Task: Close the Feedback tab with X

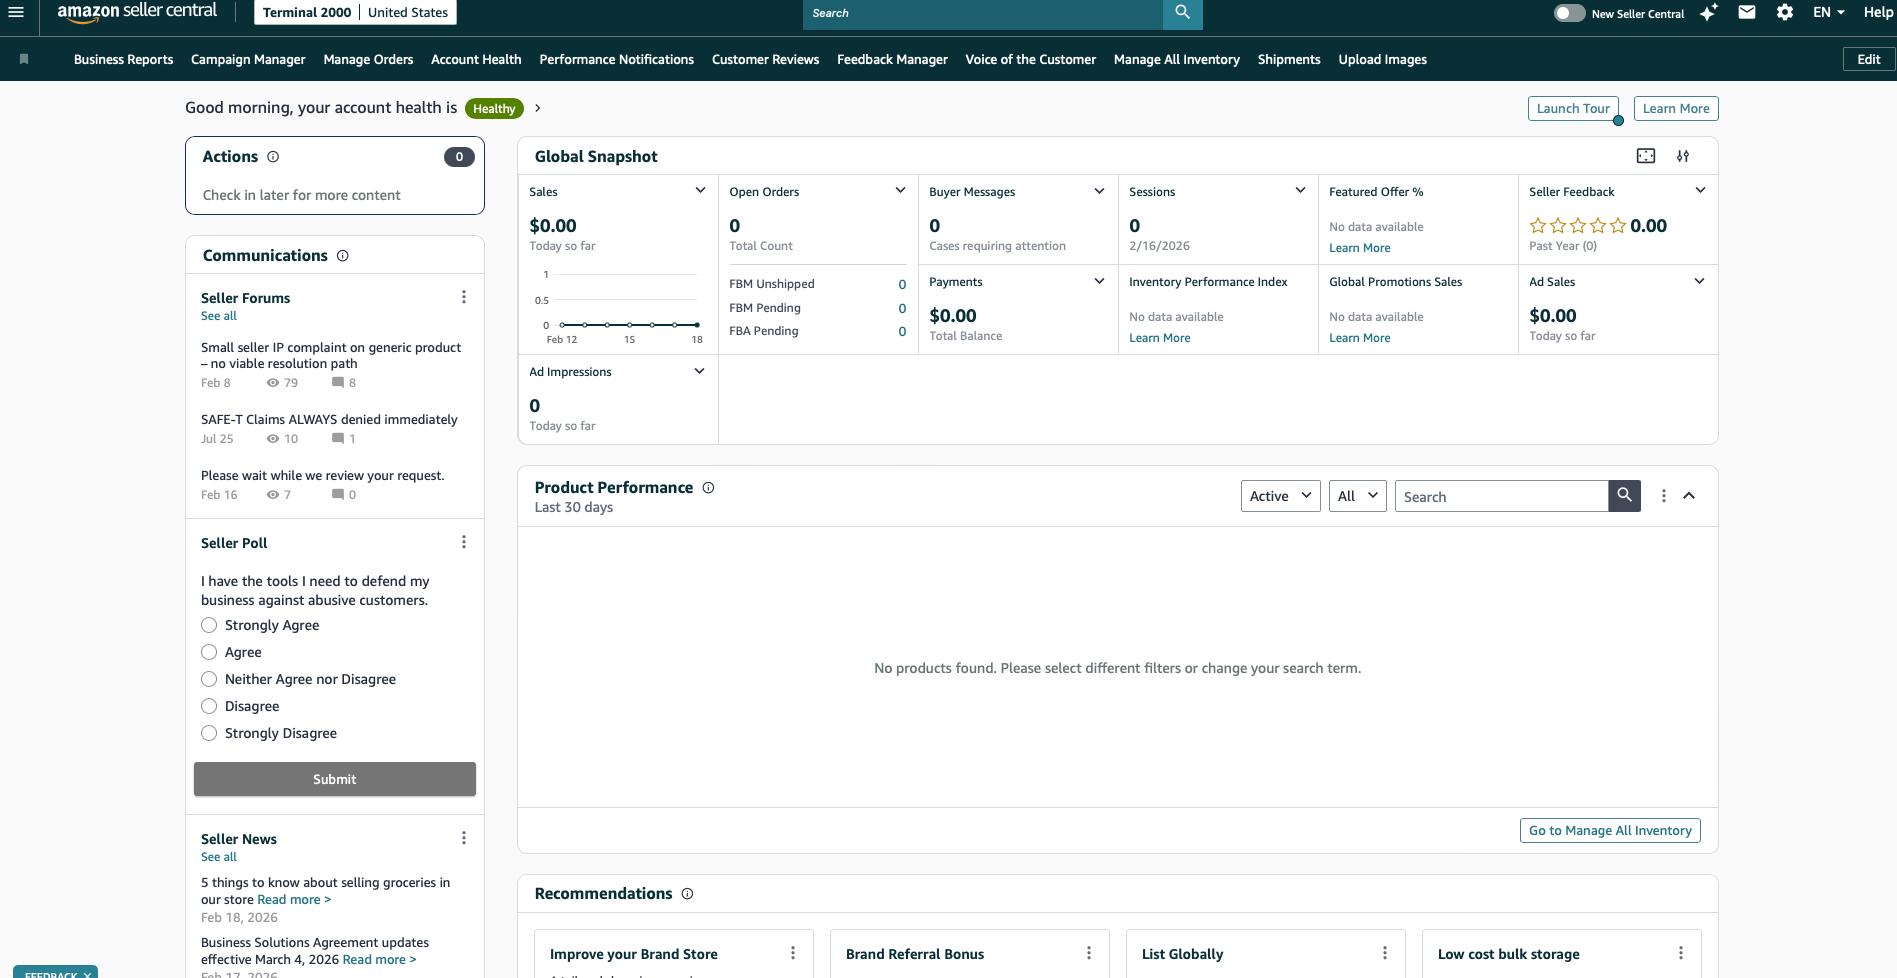Action: (x=87, y=975)
